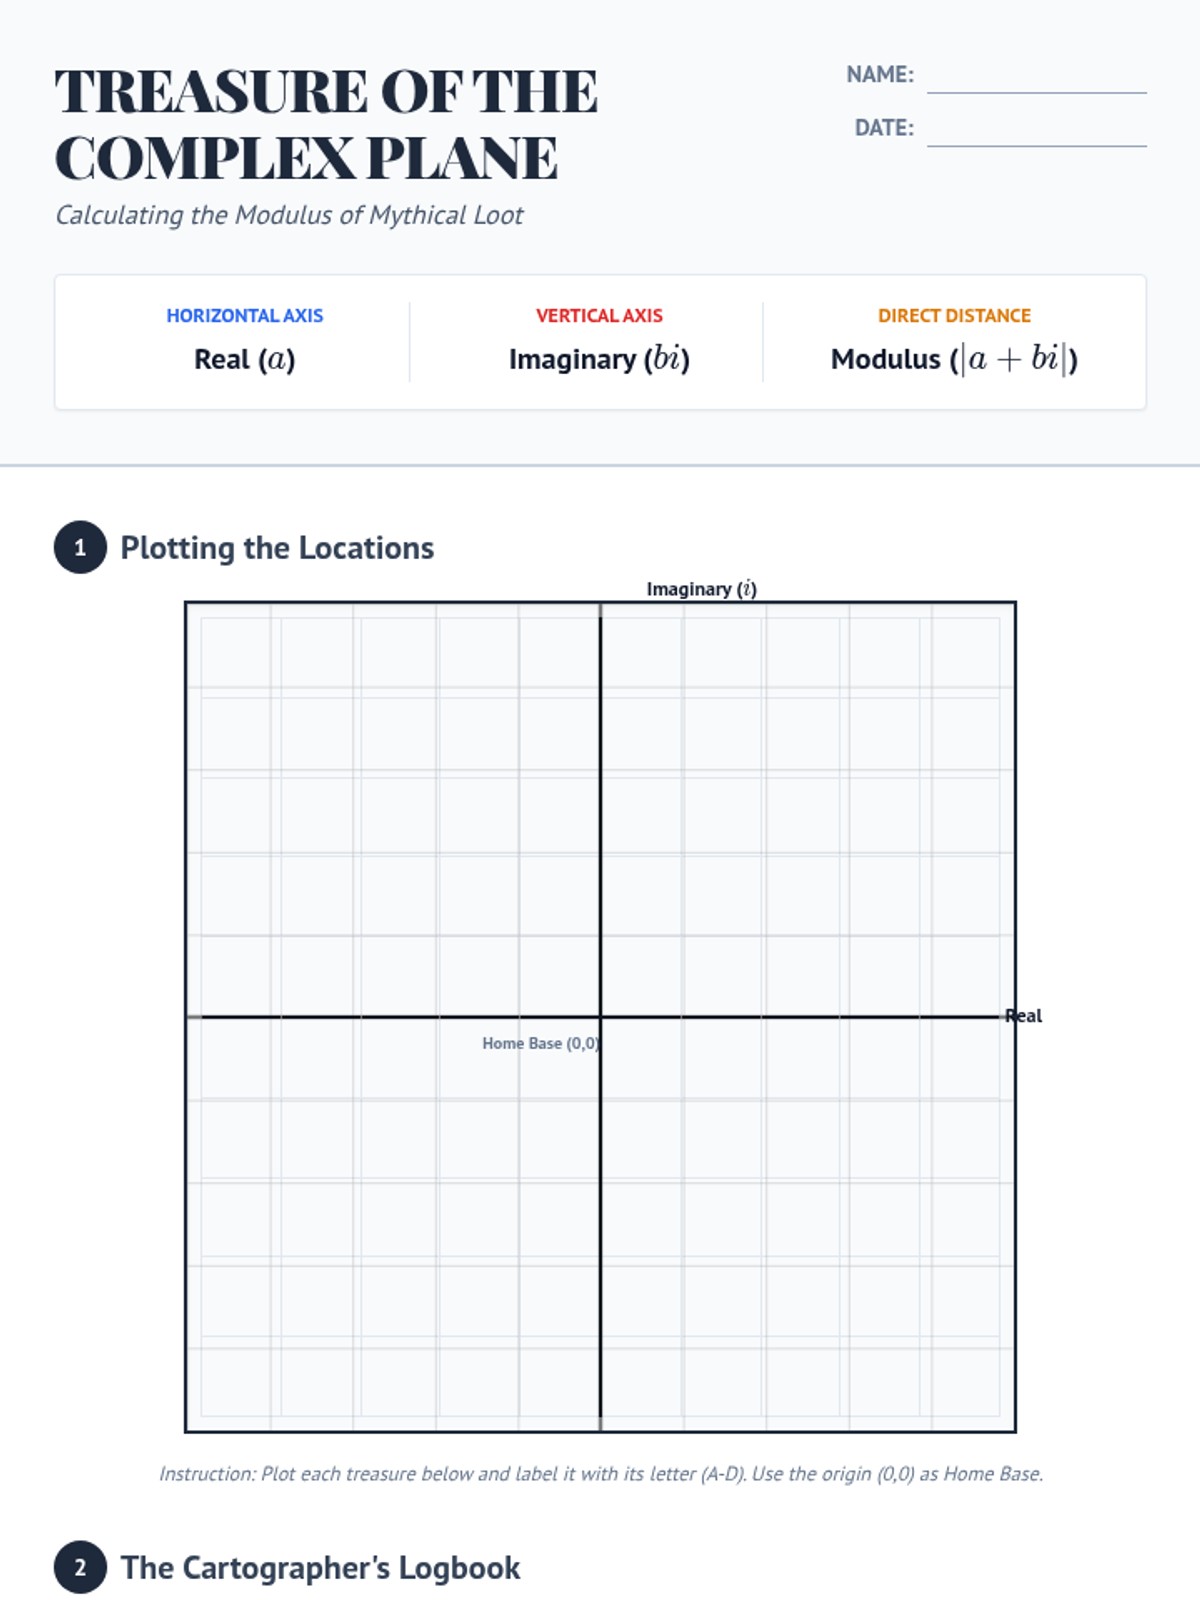Image resolution: width=1200 pixels, height=1600 pixels.
Task: Click the red VERTICAL AXIS label
Action: coord(599,316)
